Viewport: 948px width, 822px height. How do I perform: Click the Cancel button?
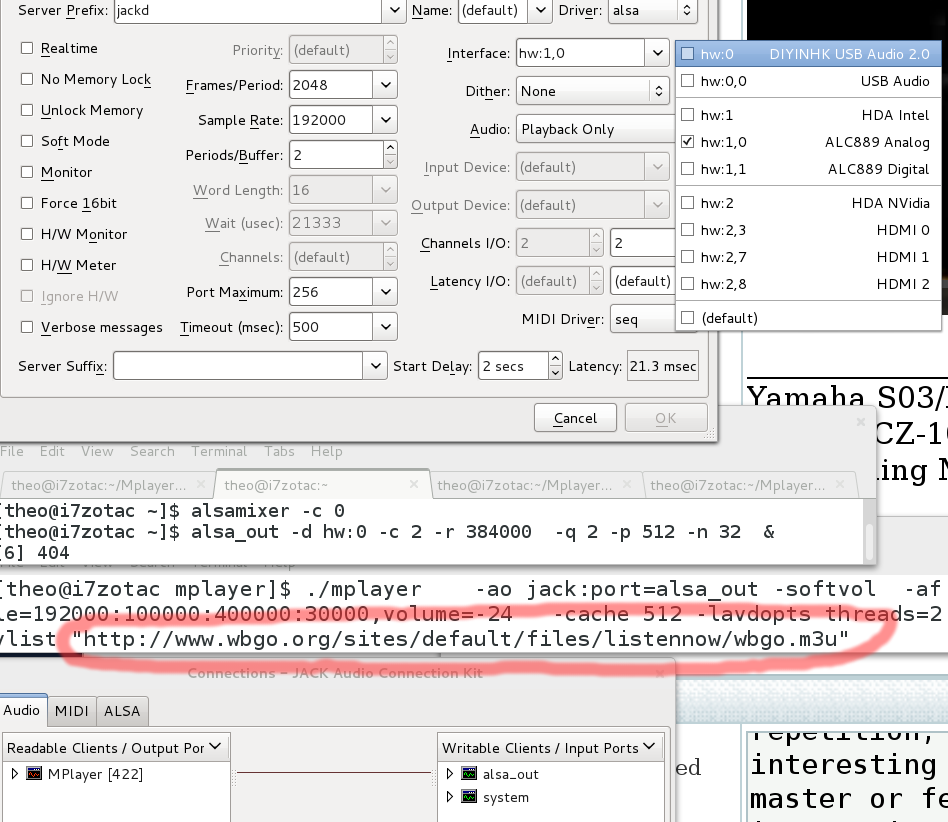574,418
